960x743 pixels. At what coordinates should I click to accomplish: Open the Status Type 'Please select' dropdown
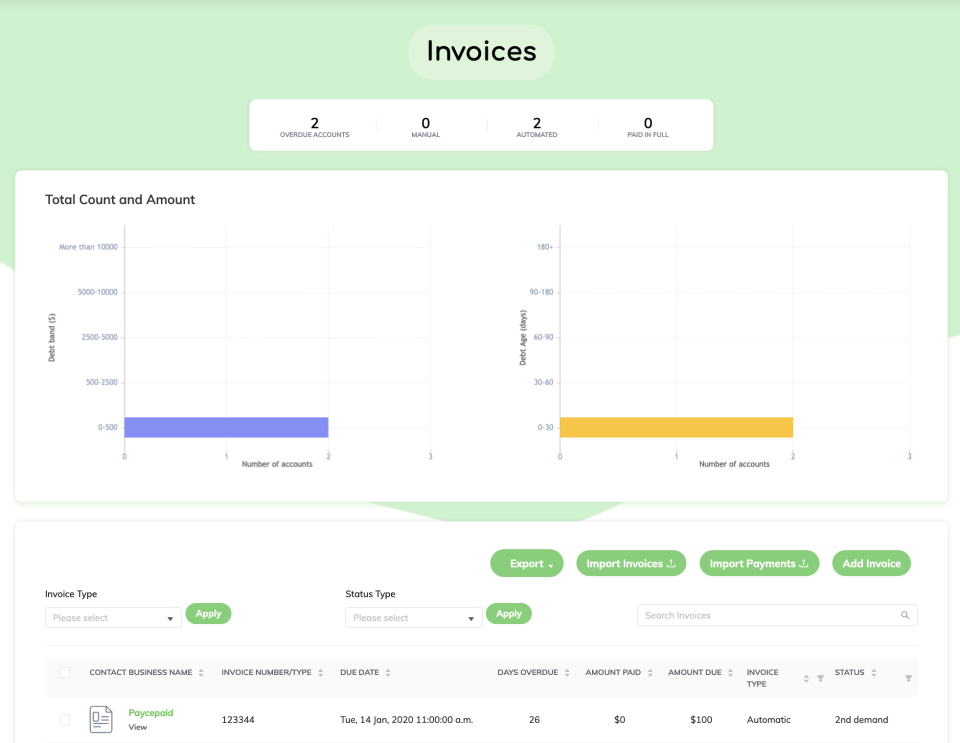click(414, 618)
